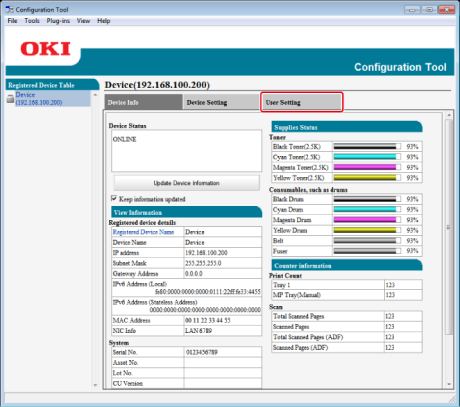Click the Registered Device Name link

coord(143,232)
